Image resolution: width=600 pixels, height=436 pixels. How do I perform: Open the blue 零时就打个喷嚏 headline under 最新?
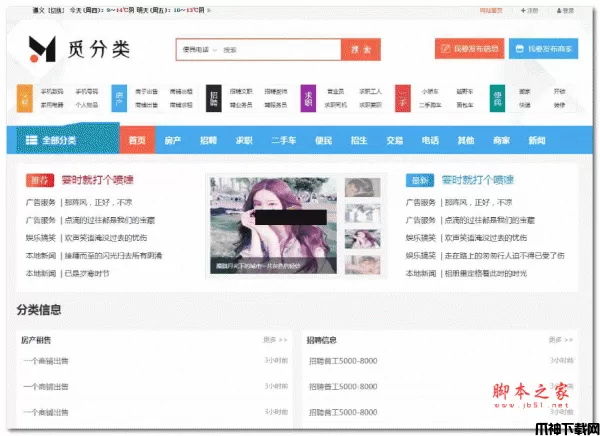click(478, 180)
